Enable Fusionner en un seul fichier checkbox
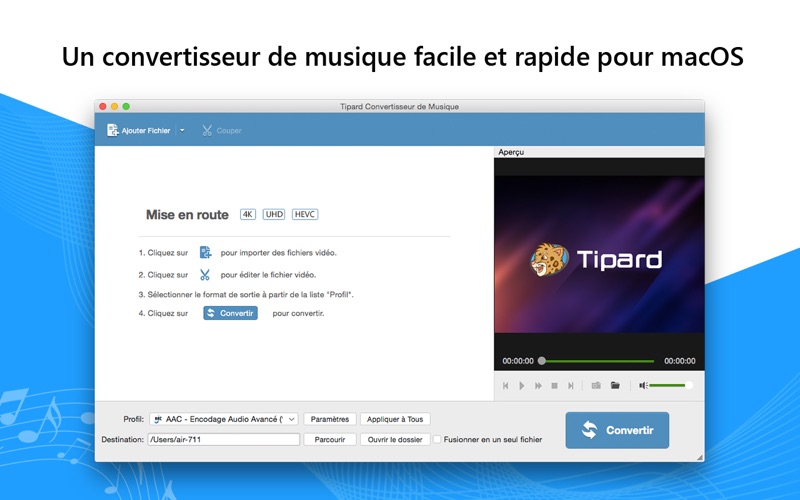Viewport: 800px width, 500px height. (x=437, y=439)
